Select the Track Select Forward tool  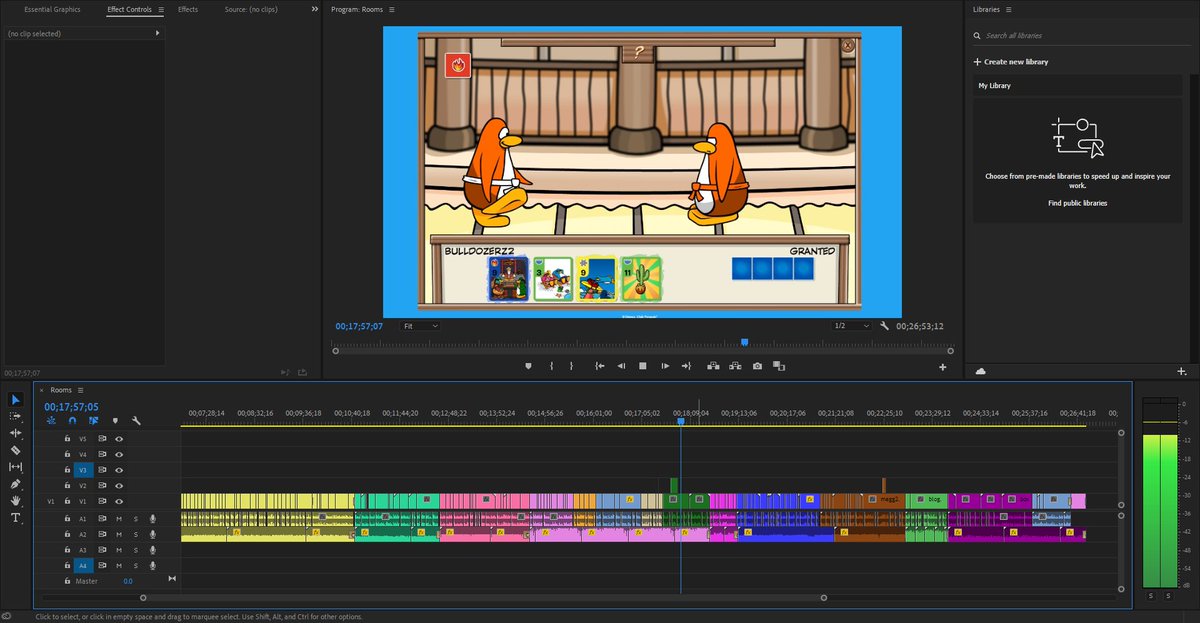click(x=16, y=416)
